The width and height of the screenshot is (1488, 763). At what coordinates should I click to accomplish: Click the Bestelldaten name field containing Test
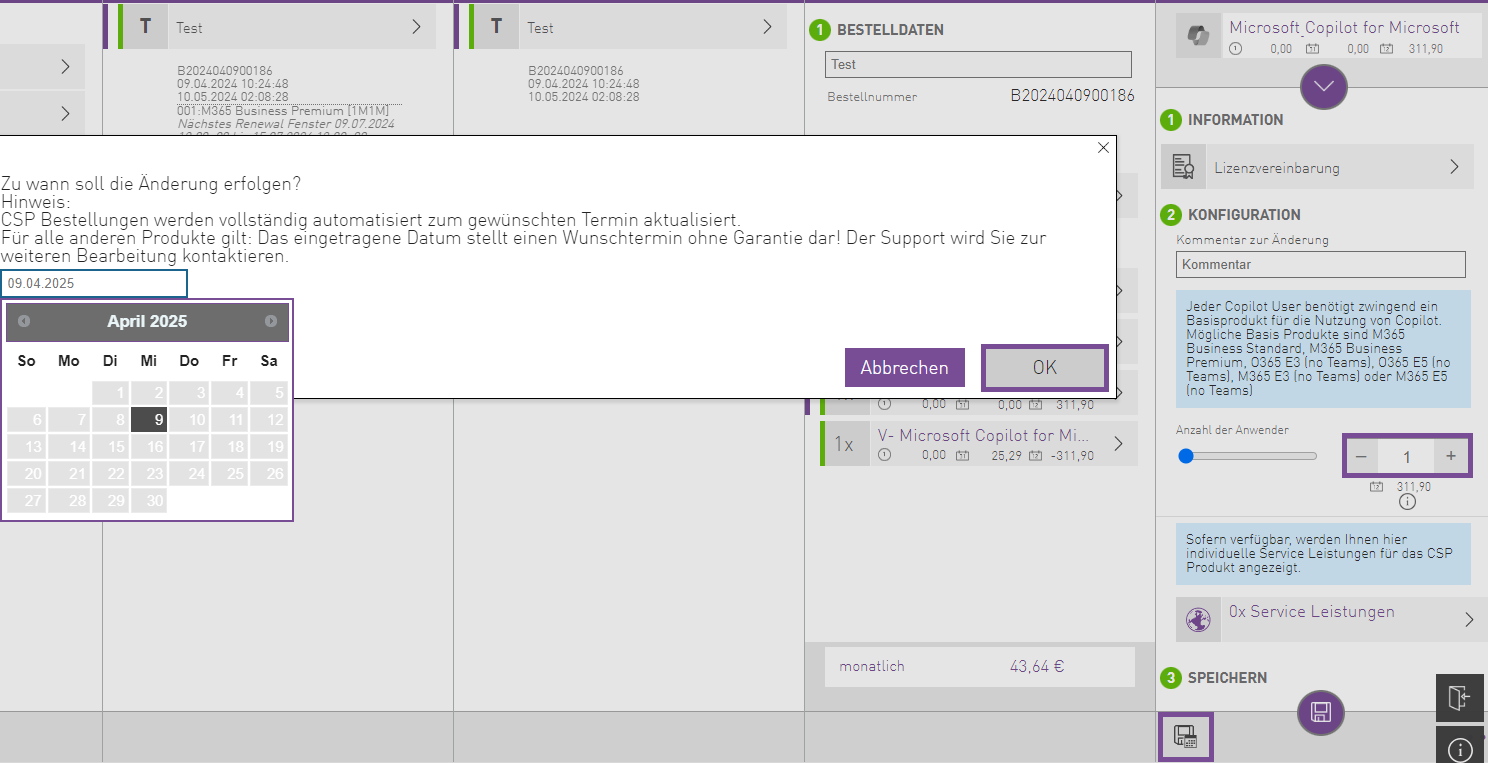[x=978, y=64]
